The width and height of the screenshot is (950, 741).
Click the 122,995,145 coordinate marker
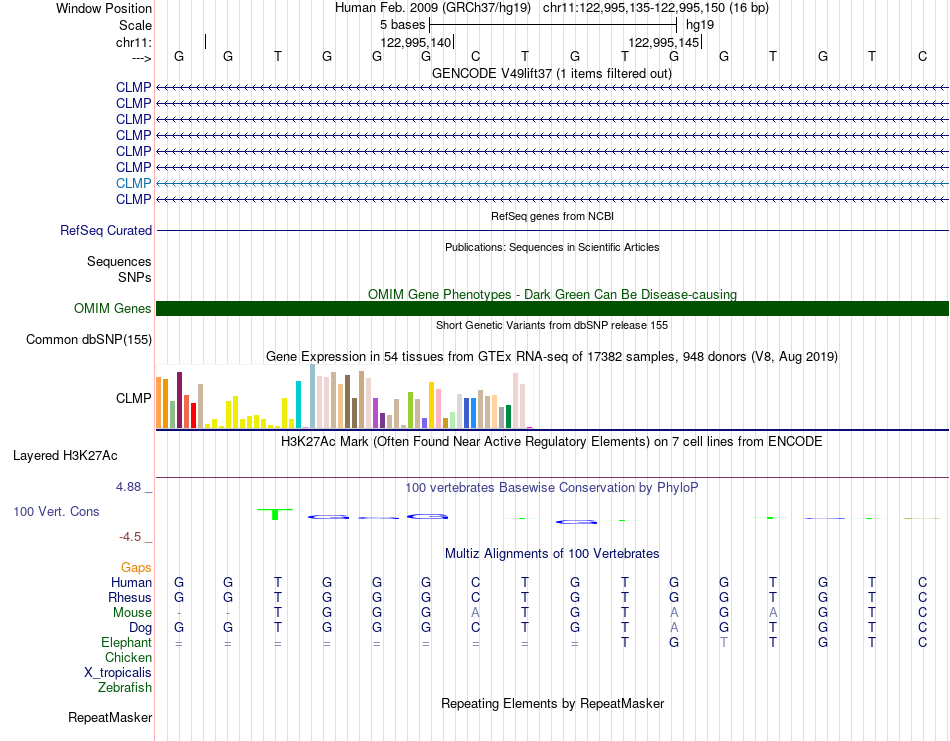coord(664,42)
